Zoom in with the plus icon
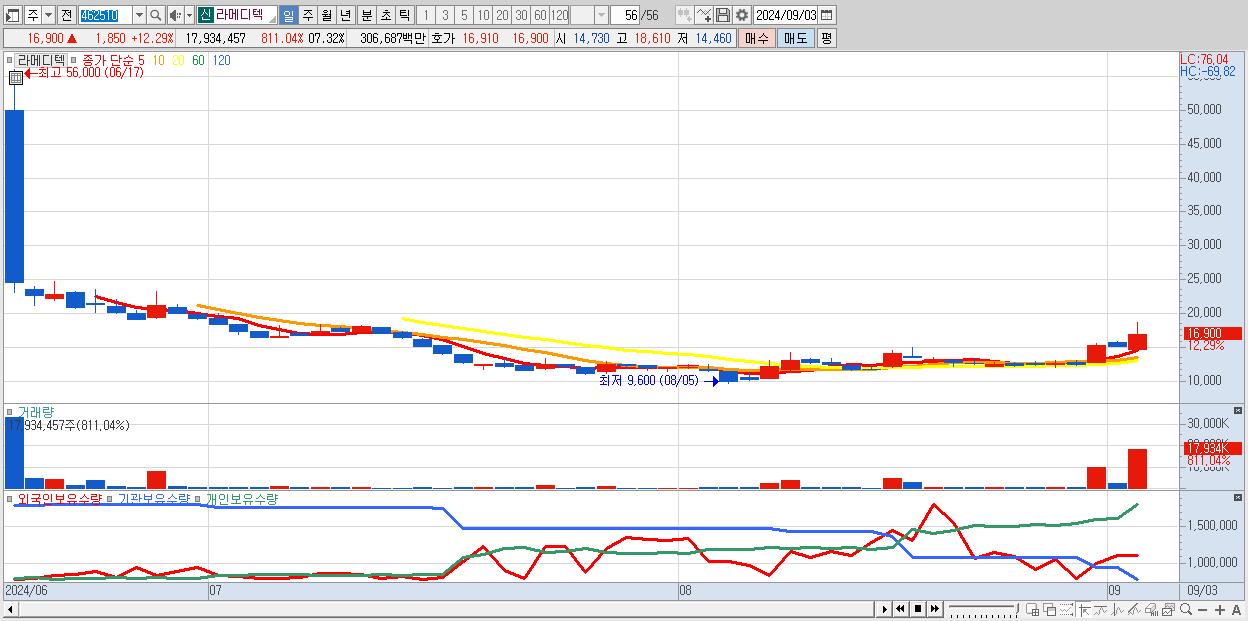The image size is (1248, 621). pos(1219,610)
